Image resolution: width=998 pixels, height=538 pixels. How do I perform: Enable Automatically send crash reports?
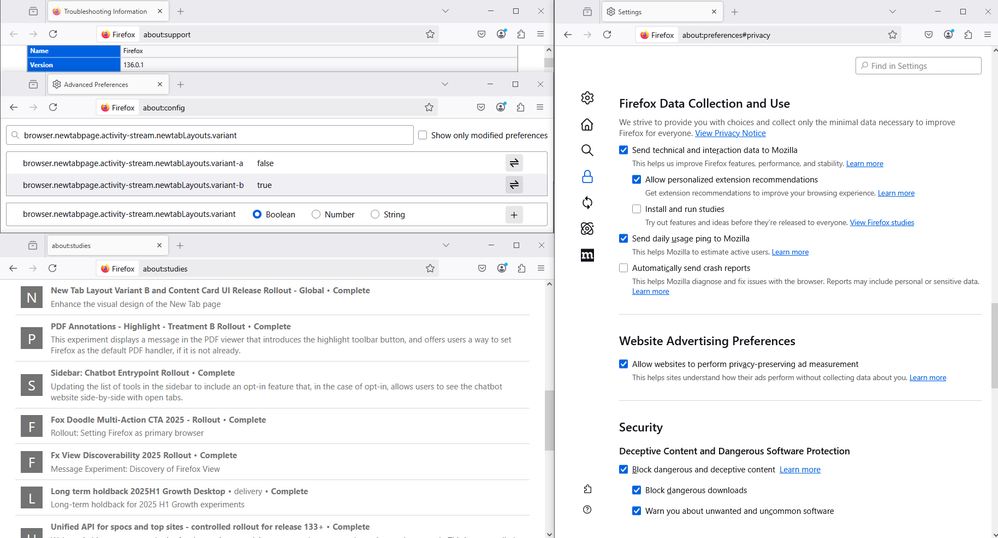pyautogui.click(x=623, y=268)
